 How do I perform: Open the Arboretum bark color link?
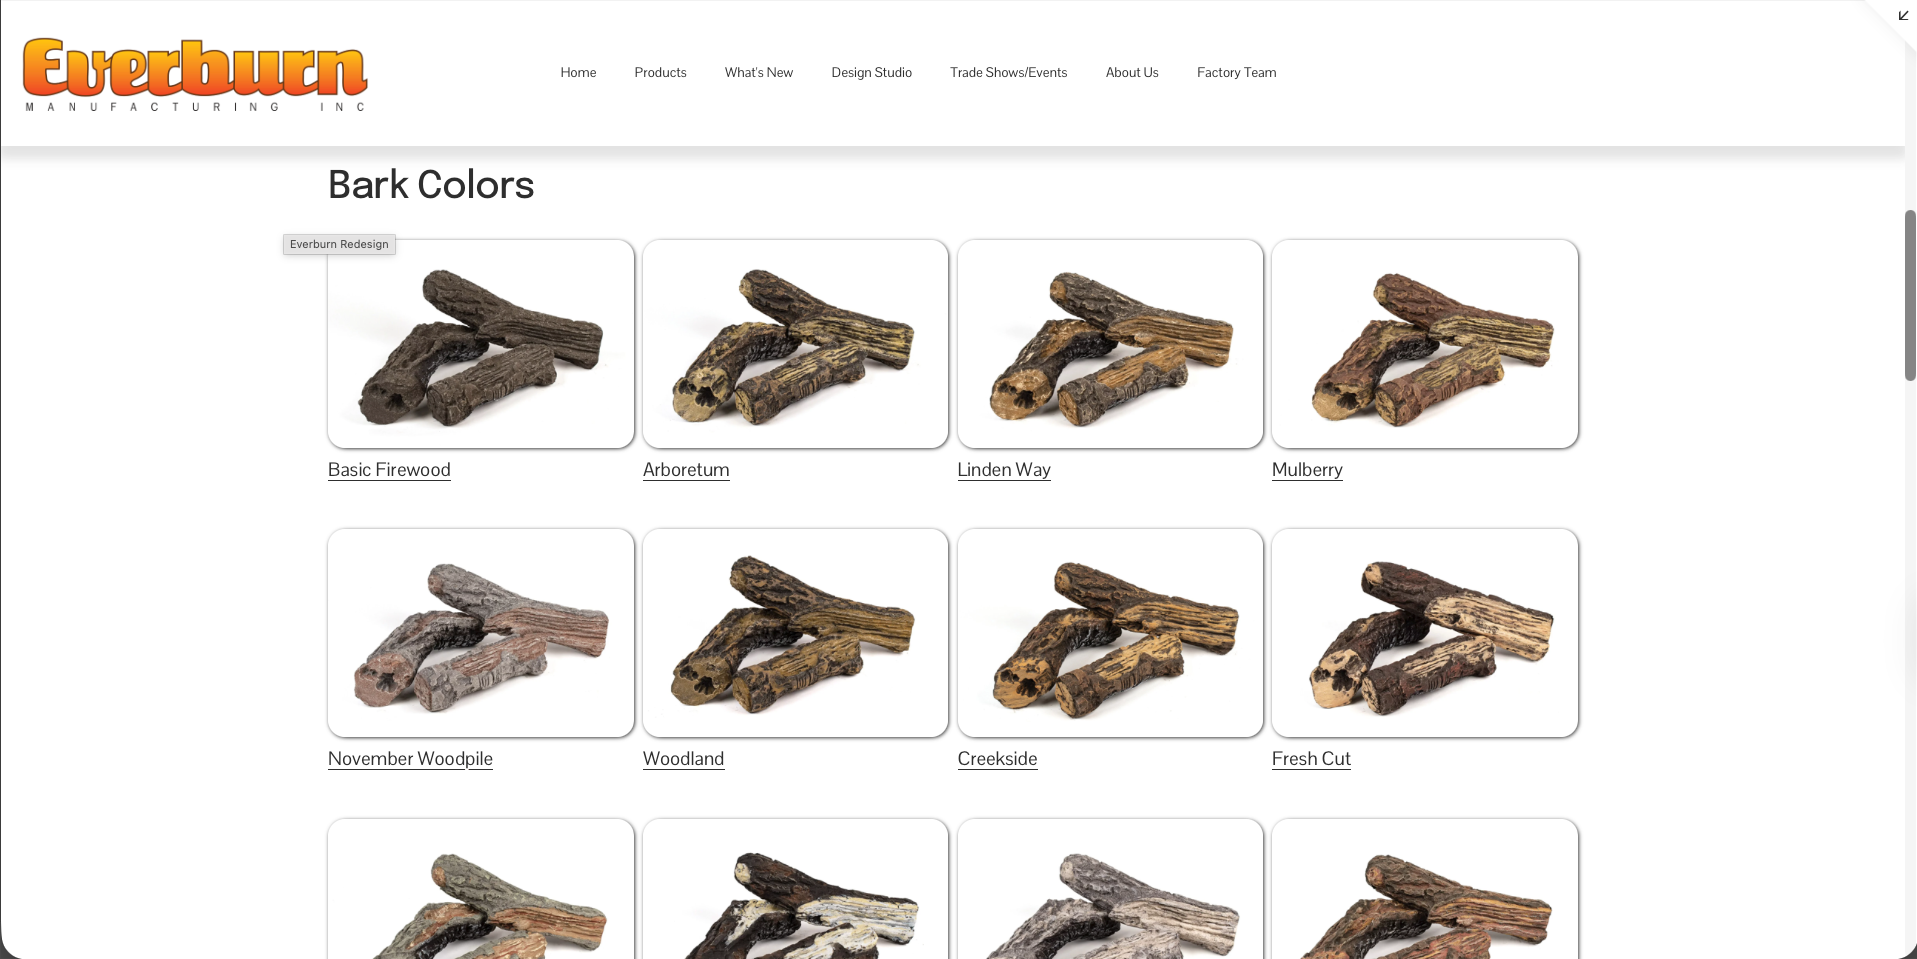point(686,470)
